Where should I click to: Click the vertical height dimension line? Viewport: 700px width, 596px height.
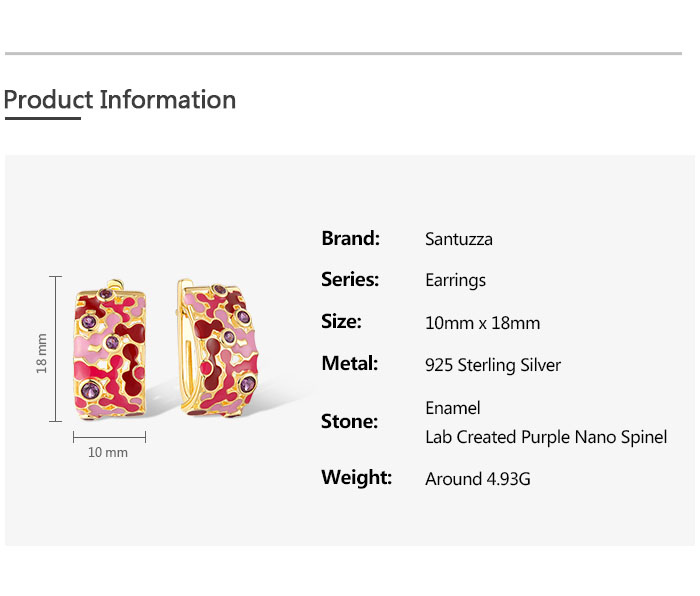point(55,349)
